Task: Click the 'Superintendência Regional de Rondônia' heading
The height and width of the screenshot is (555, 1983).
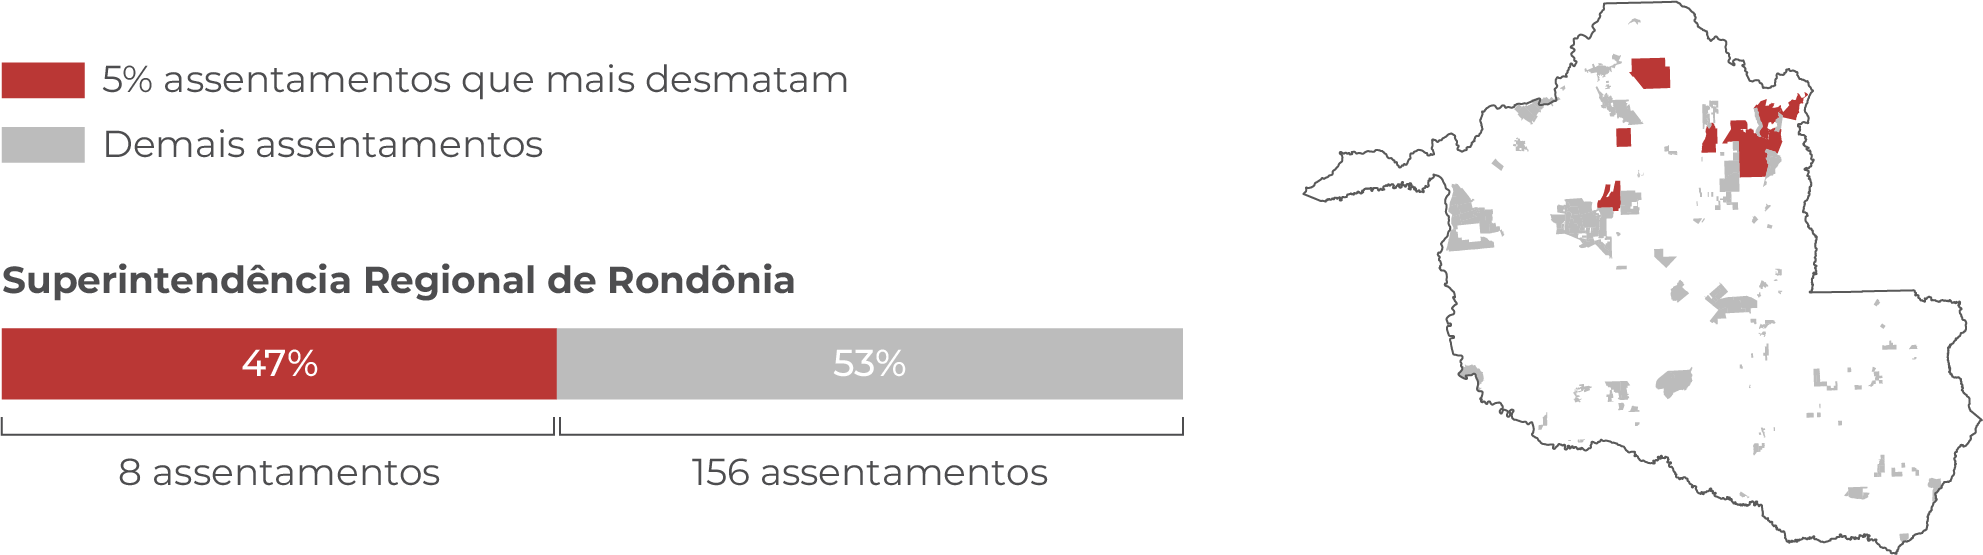Action: point(398,280)
